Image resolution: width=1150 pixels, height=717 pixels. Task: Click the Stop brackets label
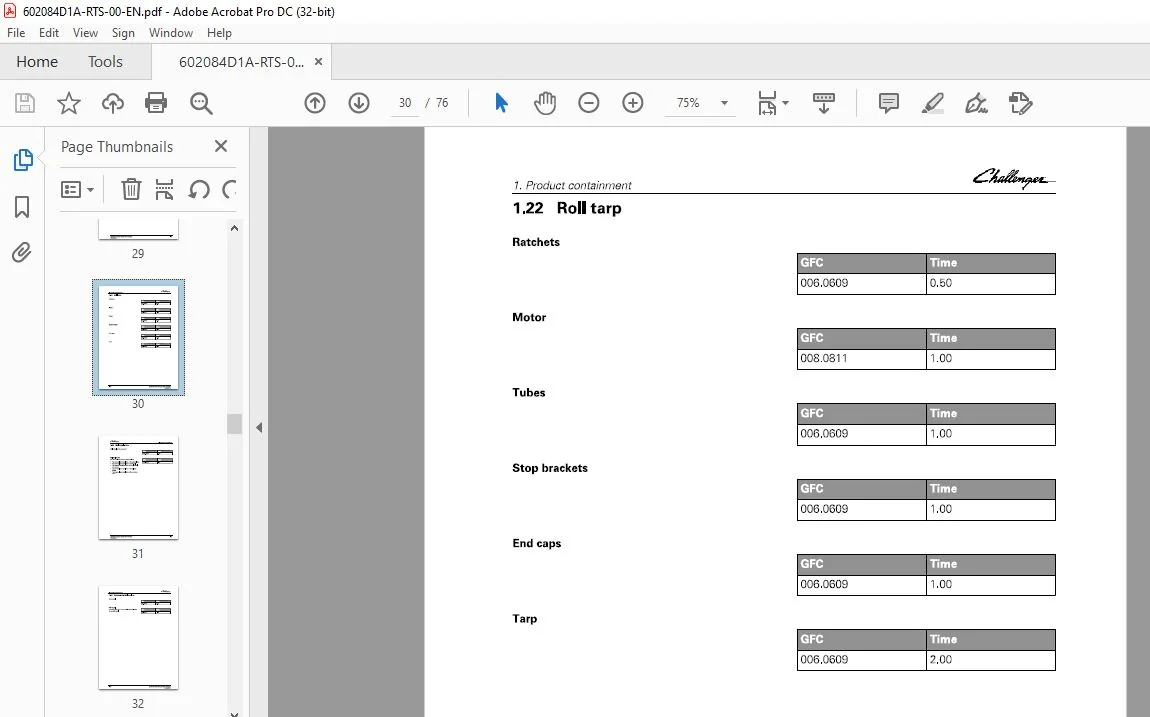[x=550, y=468]
